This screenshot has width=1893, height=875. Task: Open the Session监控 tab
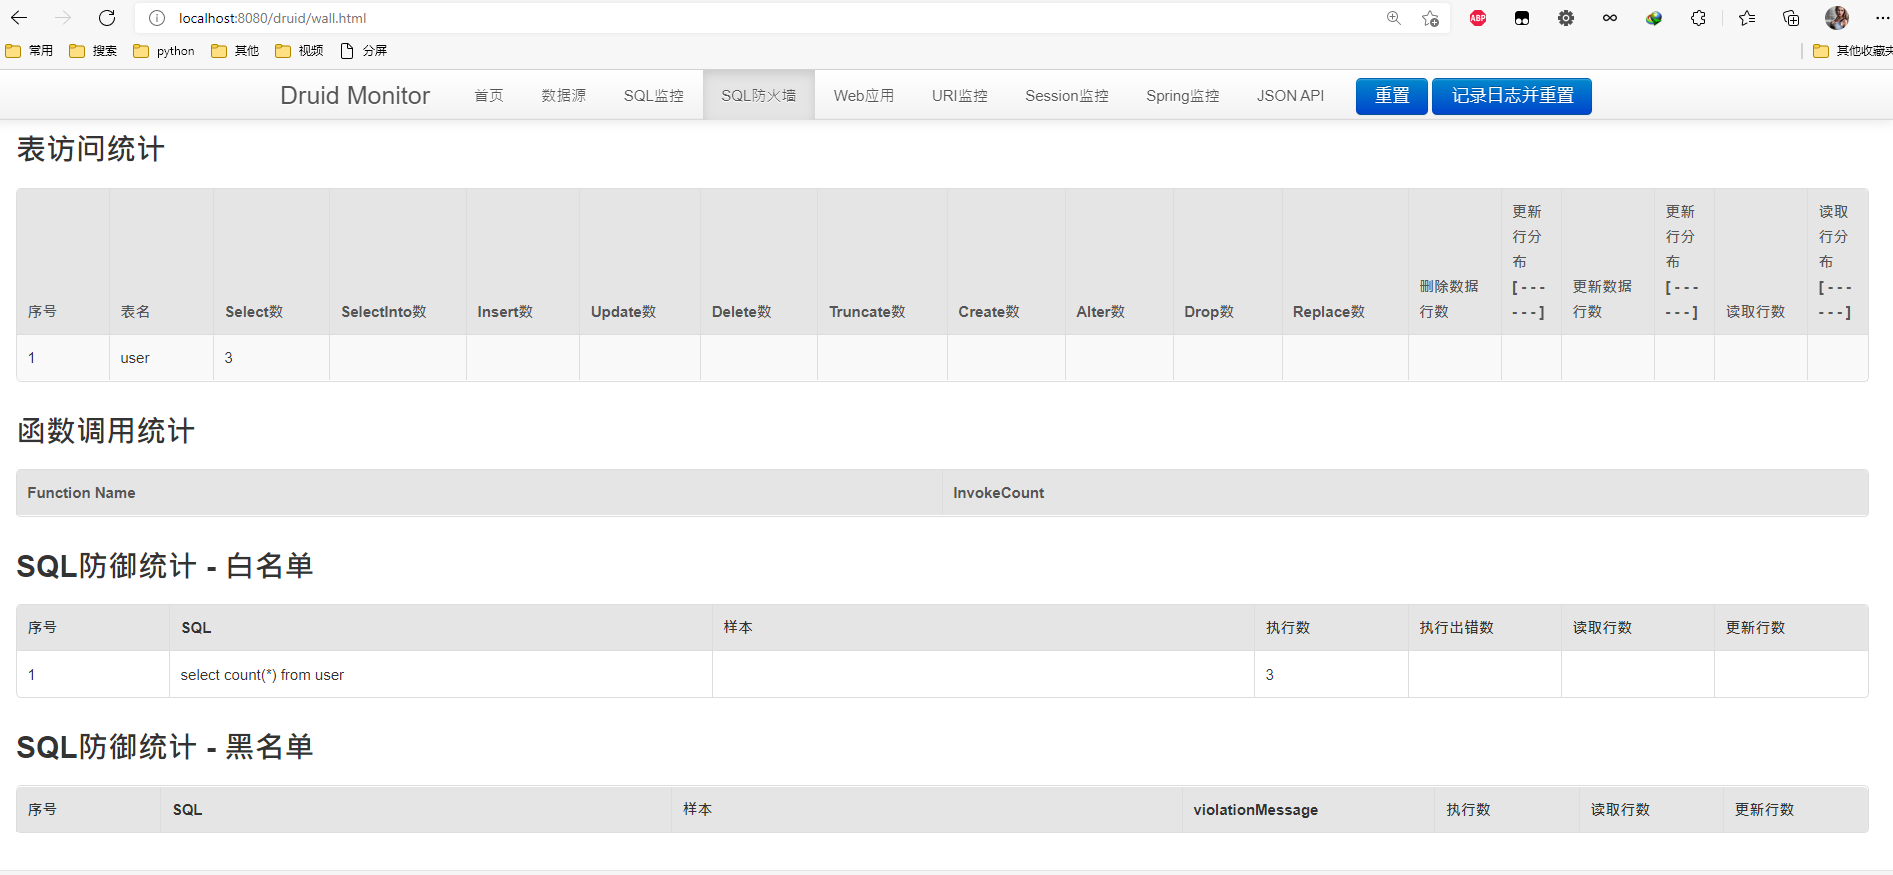pos(1067,96)
